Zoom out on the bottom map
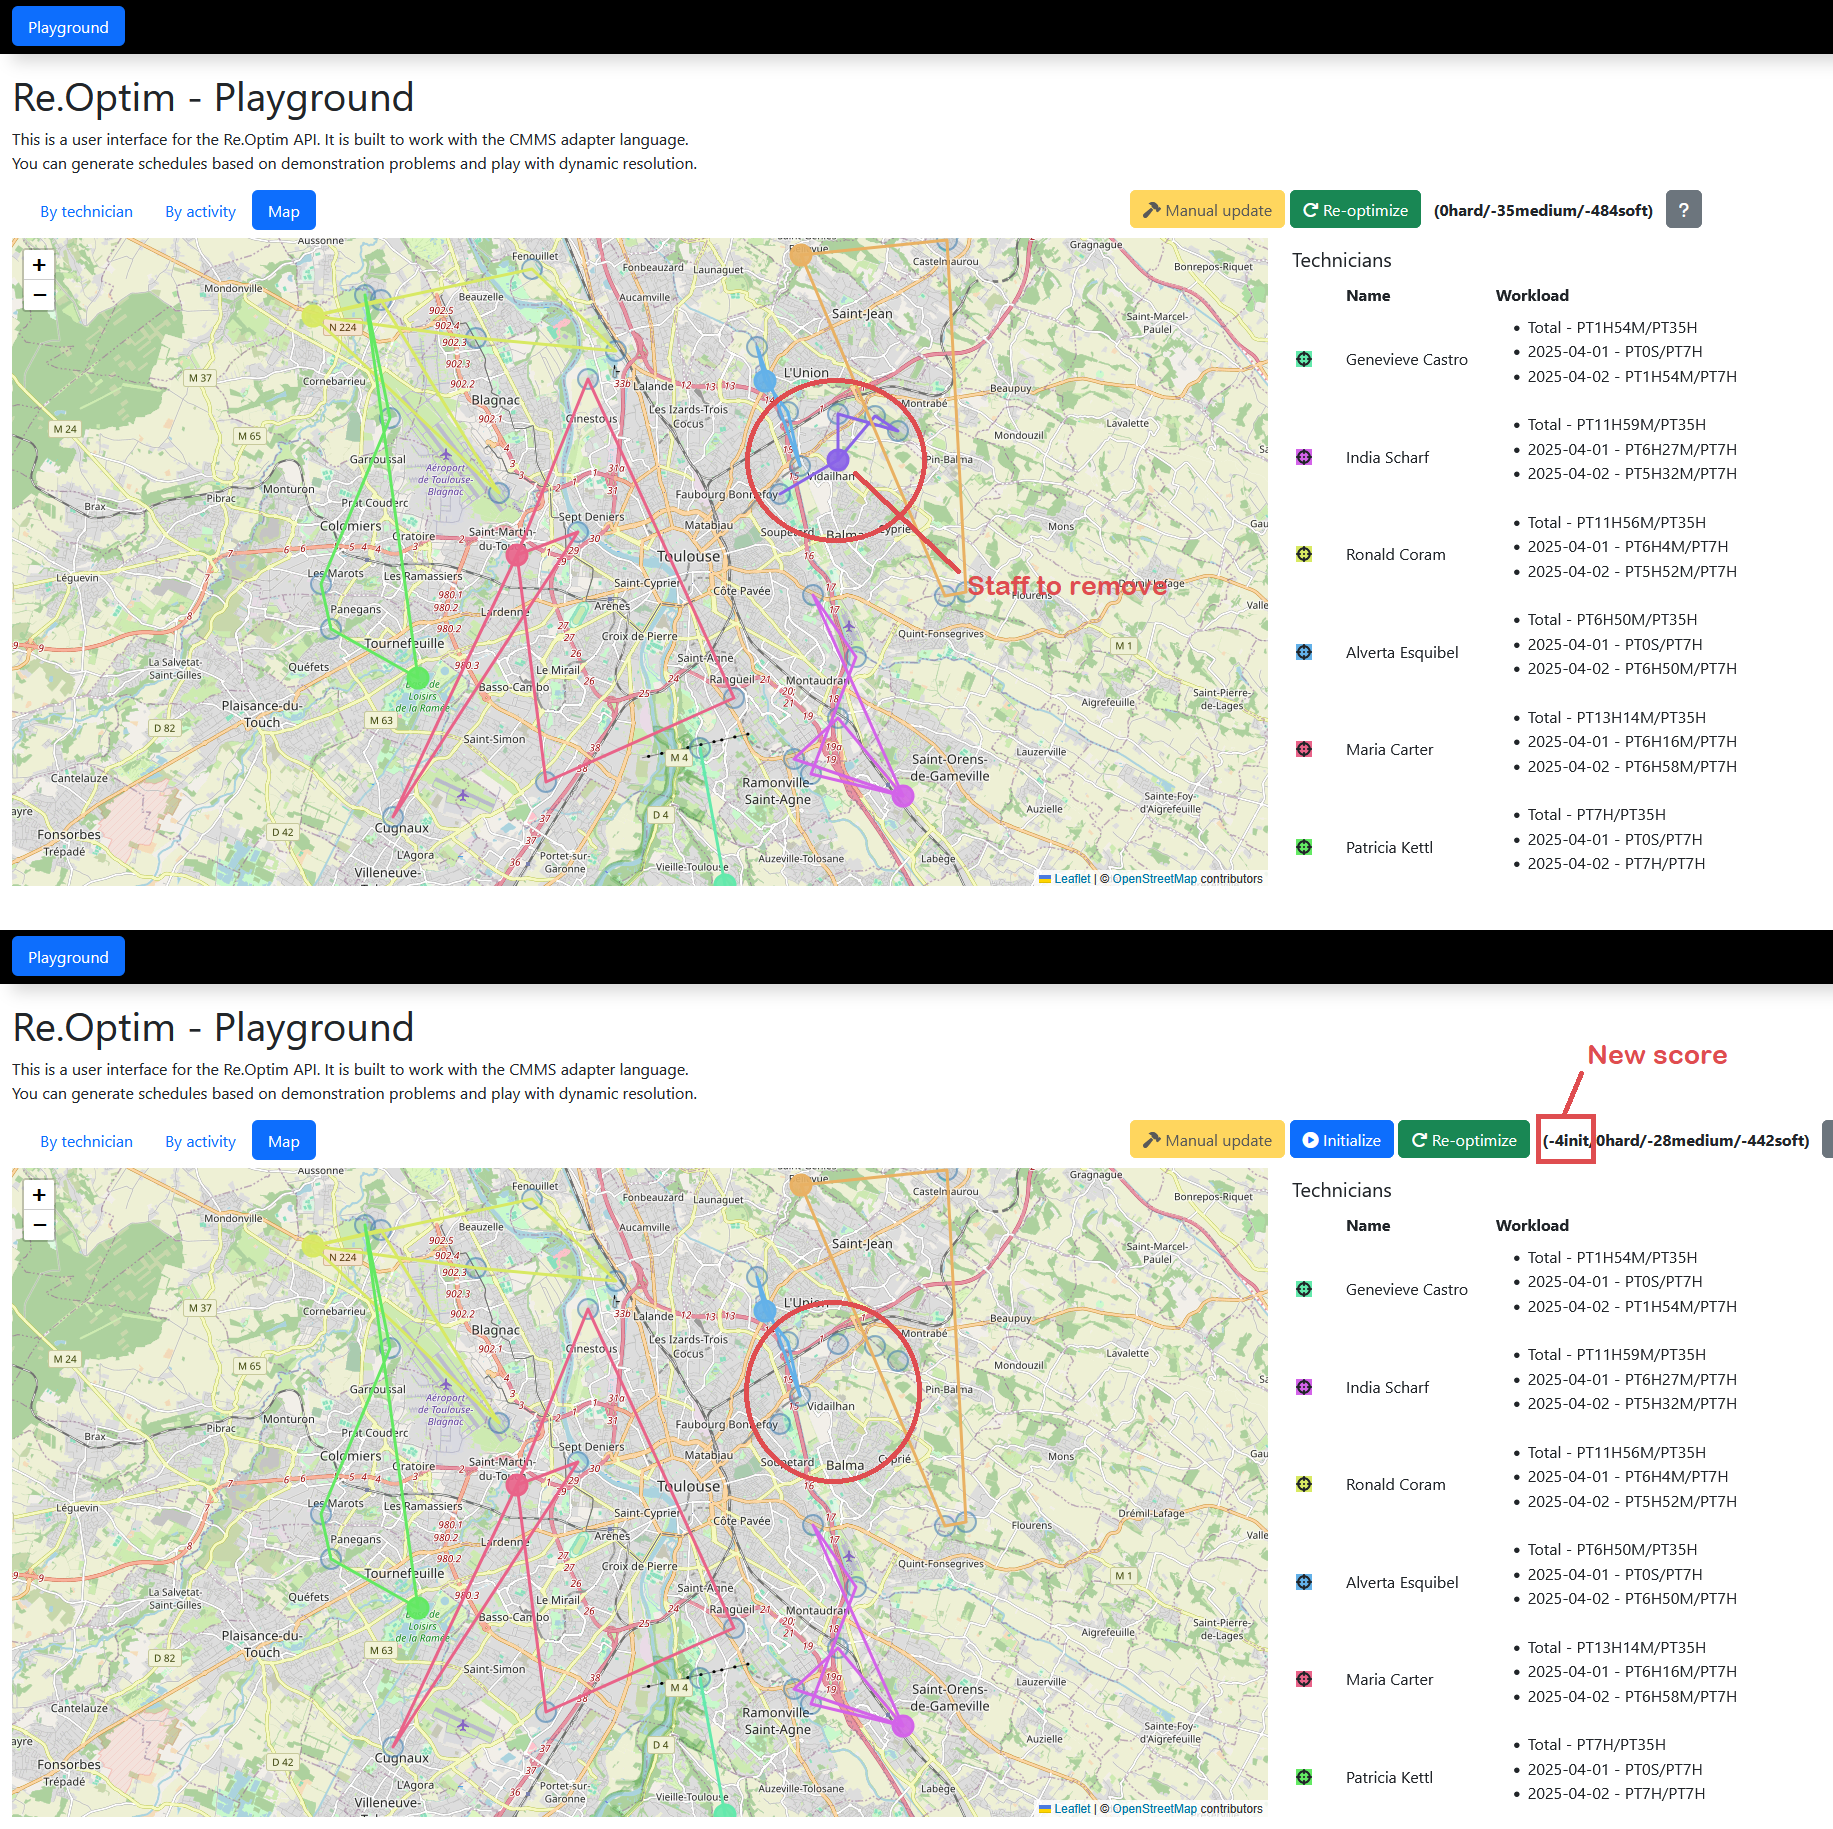1833x1829 pixels. [x=39, y=1225]
